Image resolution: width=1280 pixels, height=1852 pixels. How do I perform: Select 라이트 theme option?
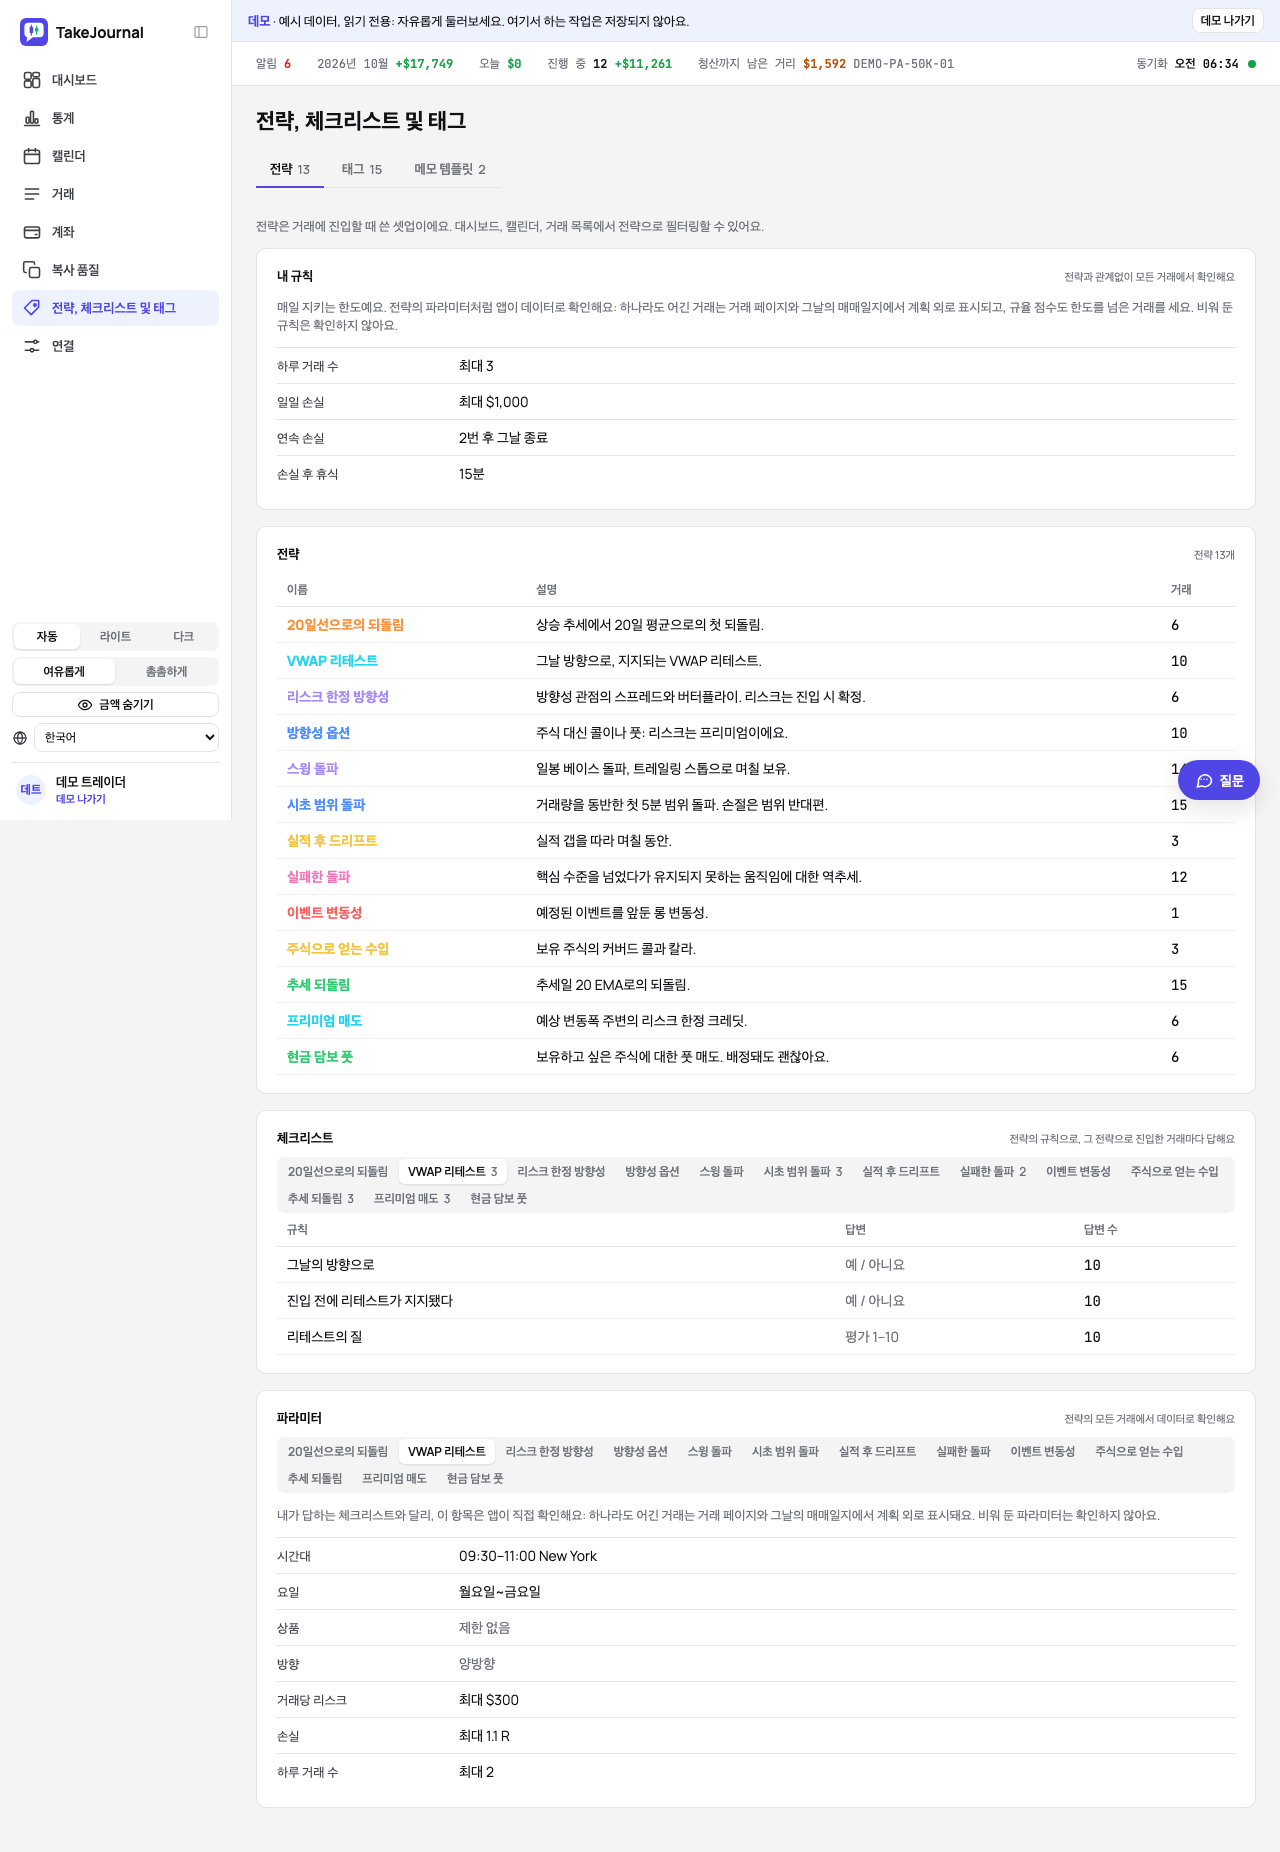pos(115,637)
